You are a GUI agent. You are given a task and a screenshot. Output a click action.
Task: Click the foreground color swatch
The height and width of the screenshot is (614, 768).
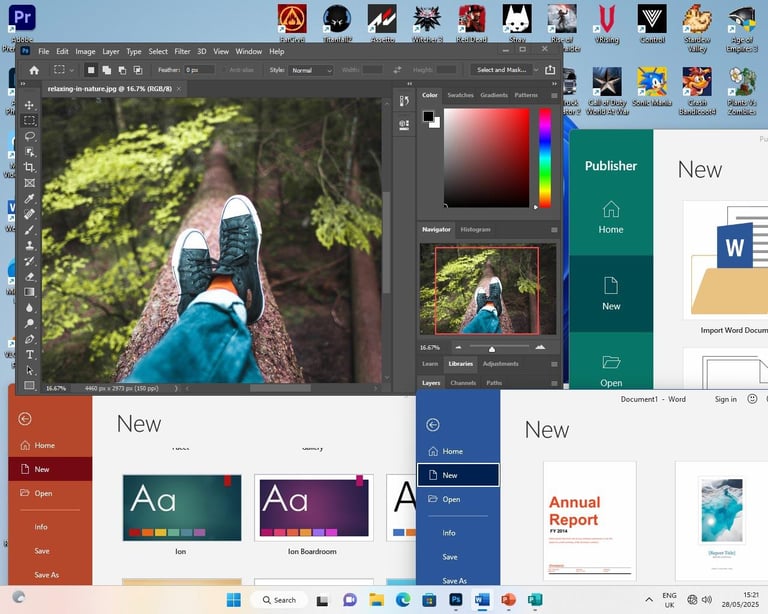[428, 116]
